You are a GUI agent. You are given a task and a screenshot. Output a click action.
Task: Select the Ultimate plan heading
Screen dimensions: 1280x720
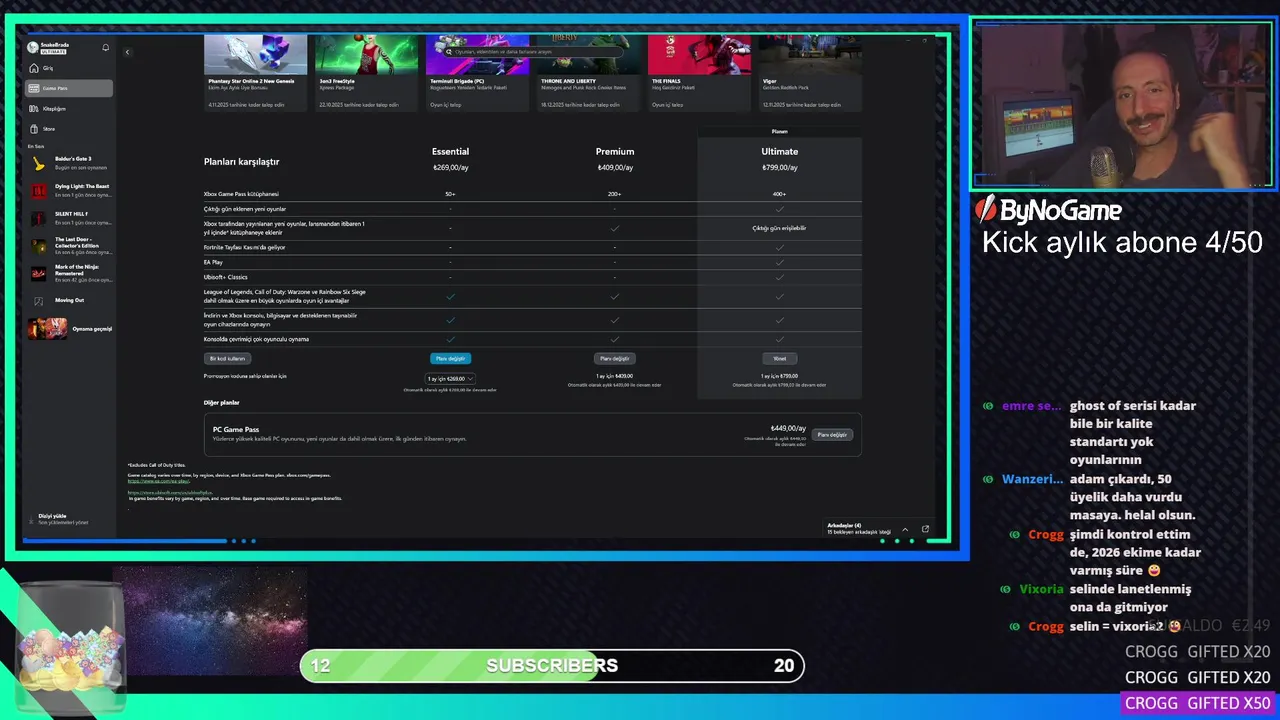coord(780,152)
